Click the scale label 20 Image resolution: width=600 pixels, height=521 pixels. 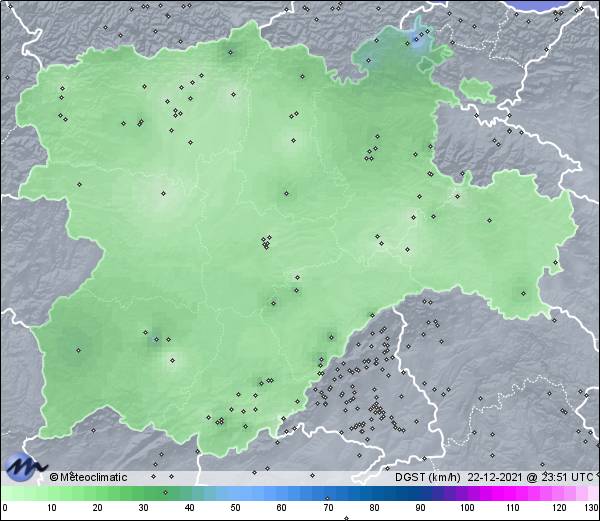pos(98,508)
